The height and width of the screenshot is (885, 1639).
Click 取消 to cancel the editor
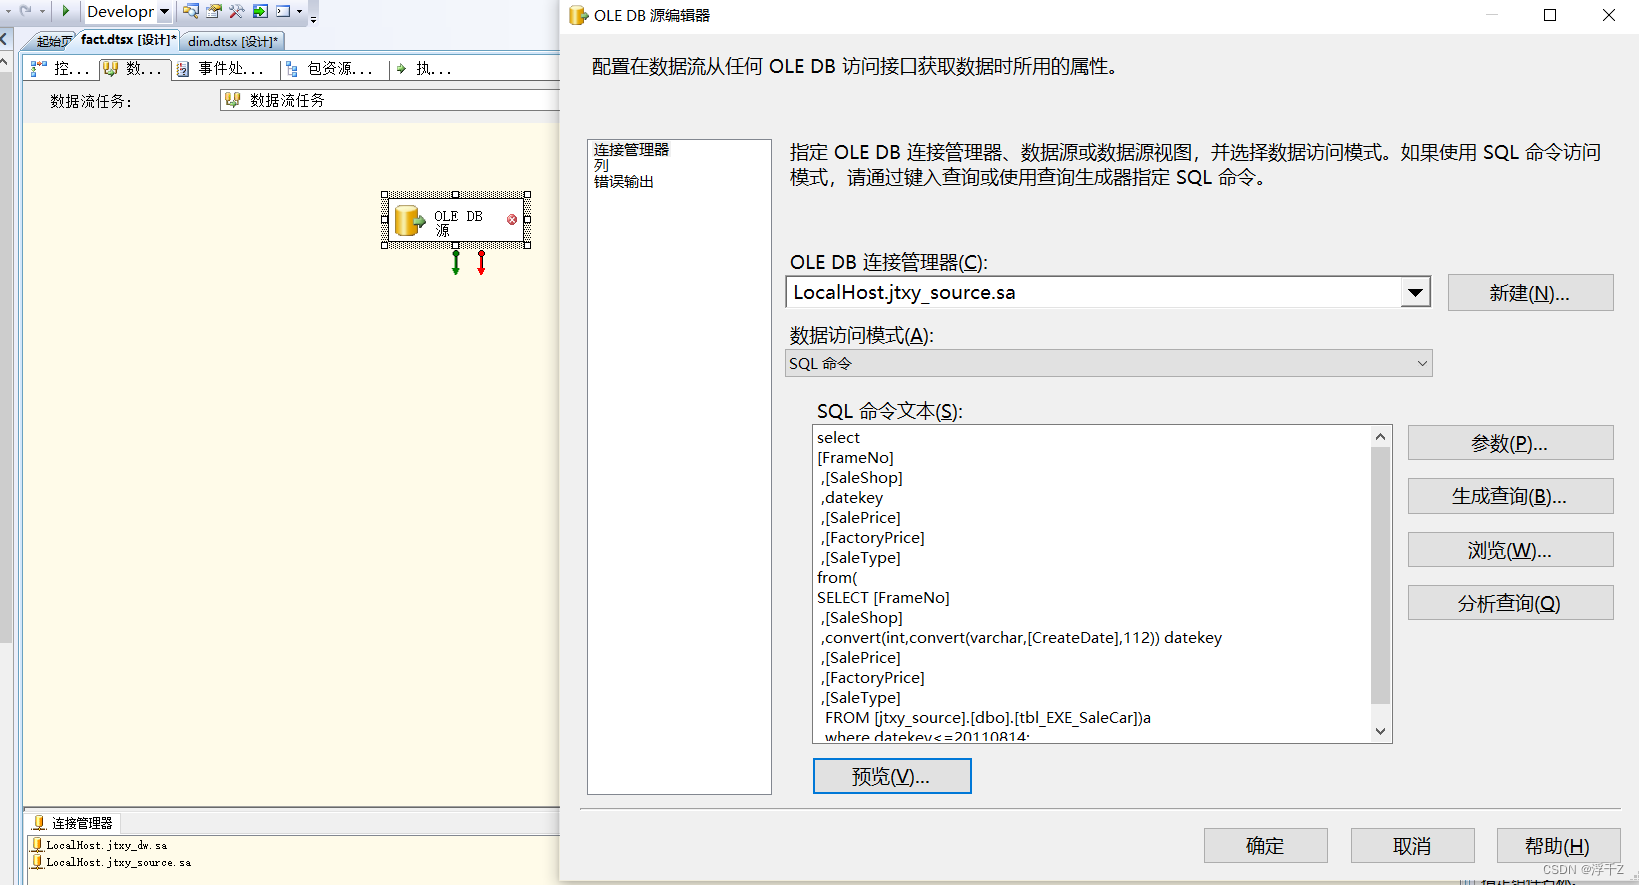[1413, 846]
